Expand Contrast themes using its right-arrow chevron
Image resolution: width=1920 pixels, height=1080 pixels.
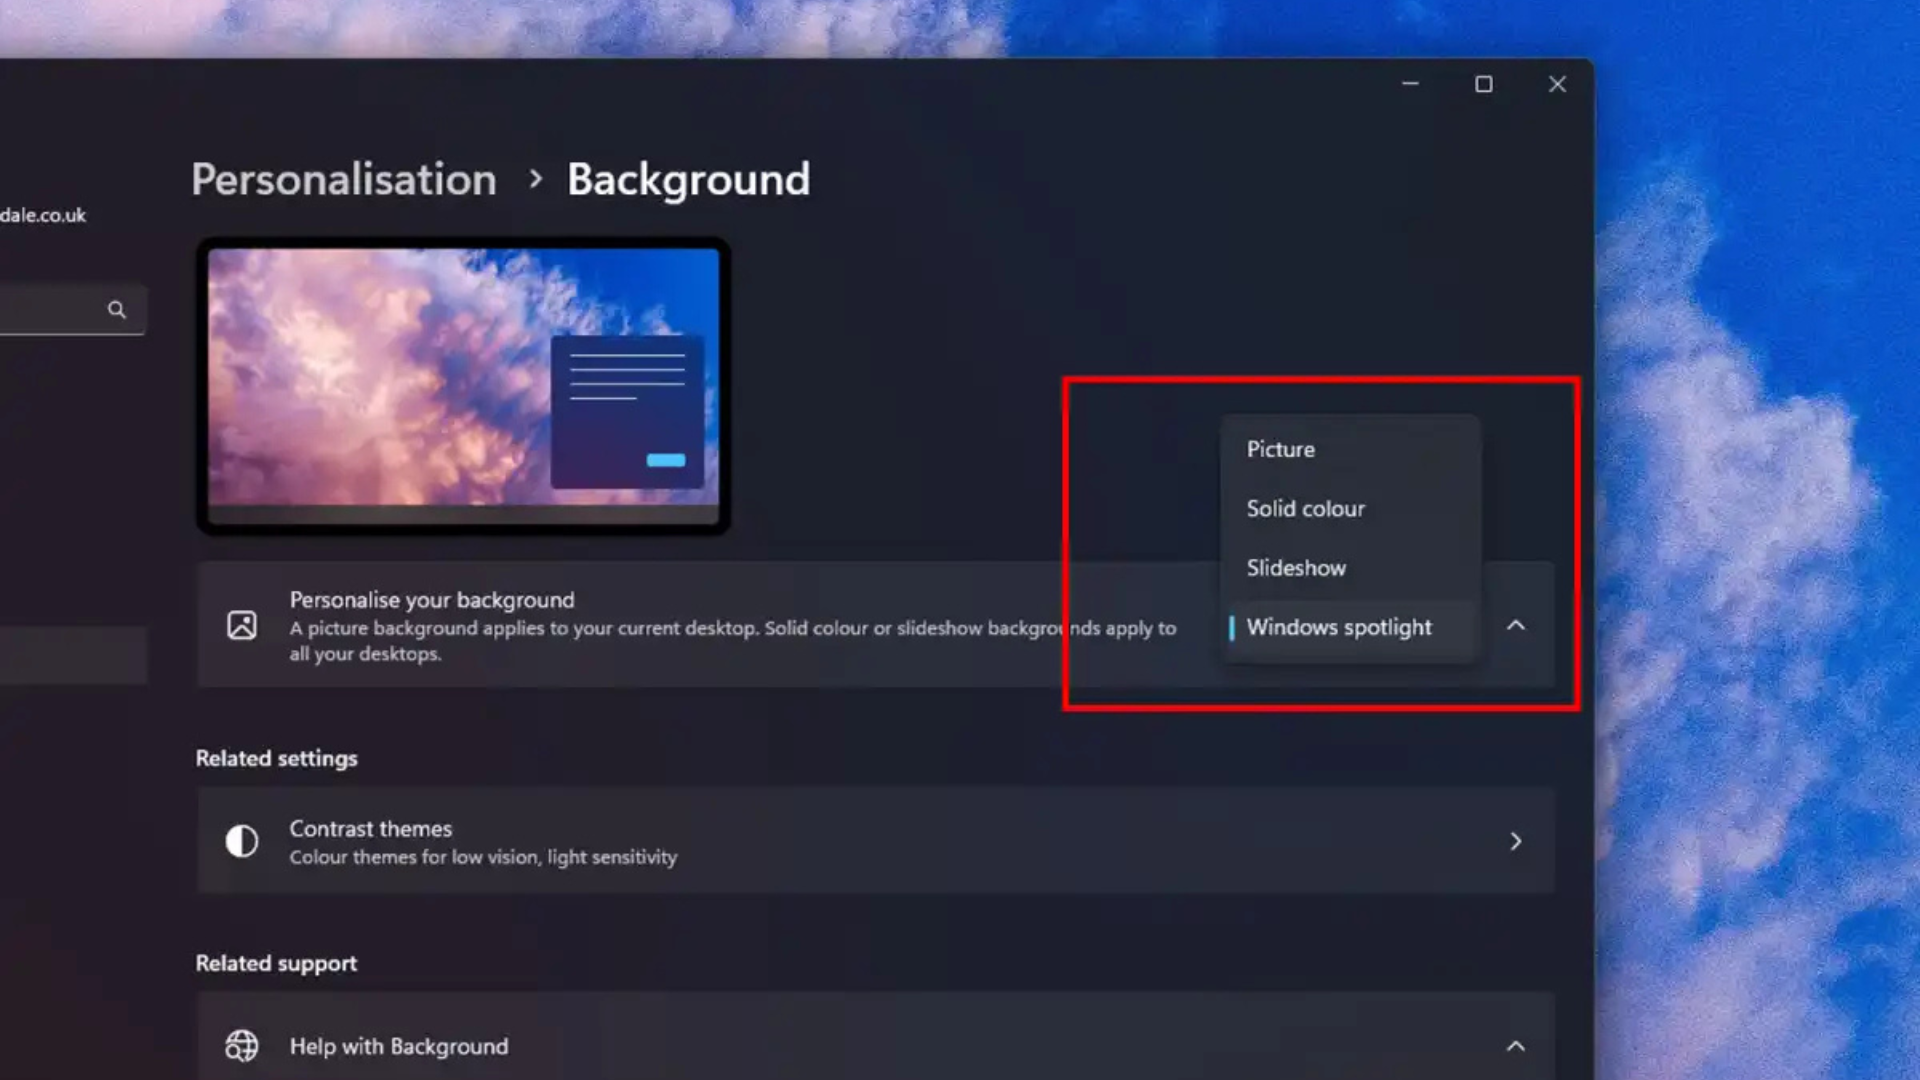1516,841
